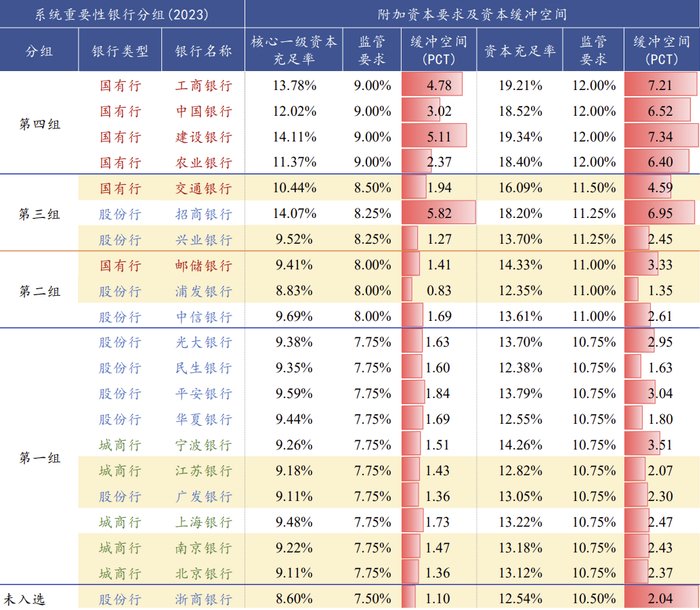Select the 平安银行 name cell
The height and width of the screenshot is (610, 700).
point(204,393)
